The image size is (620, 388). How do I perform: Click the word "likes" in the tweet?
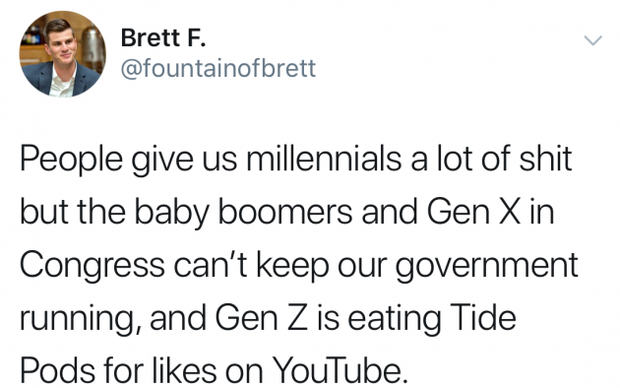tap(183, 371)
